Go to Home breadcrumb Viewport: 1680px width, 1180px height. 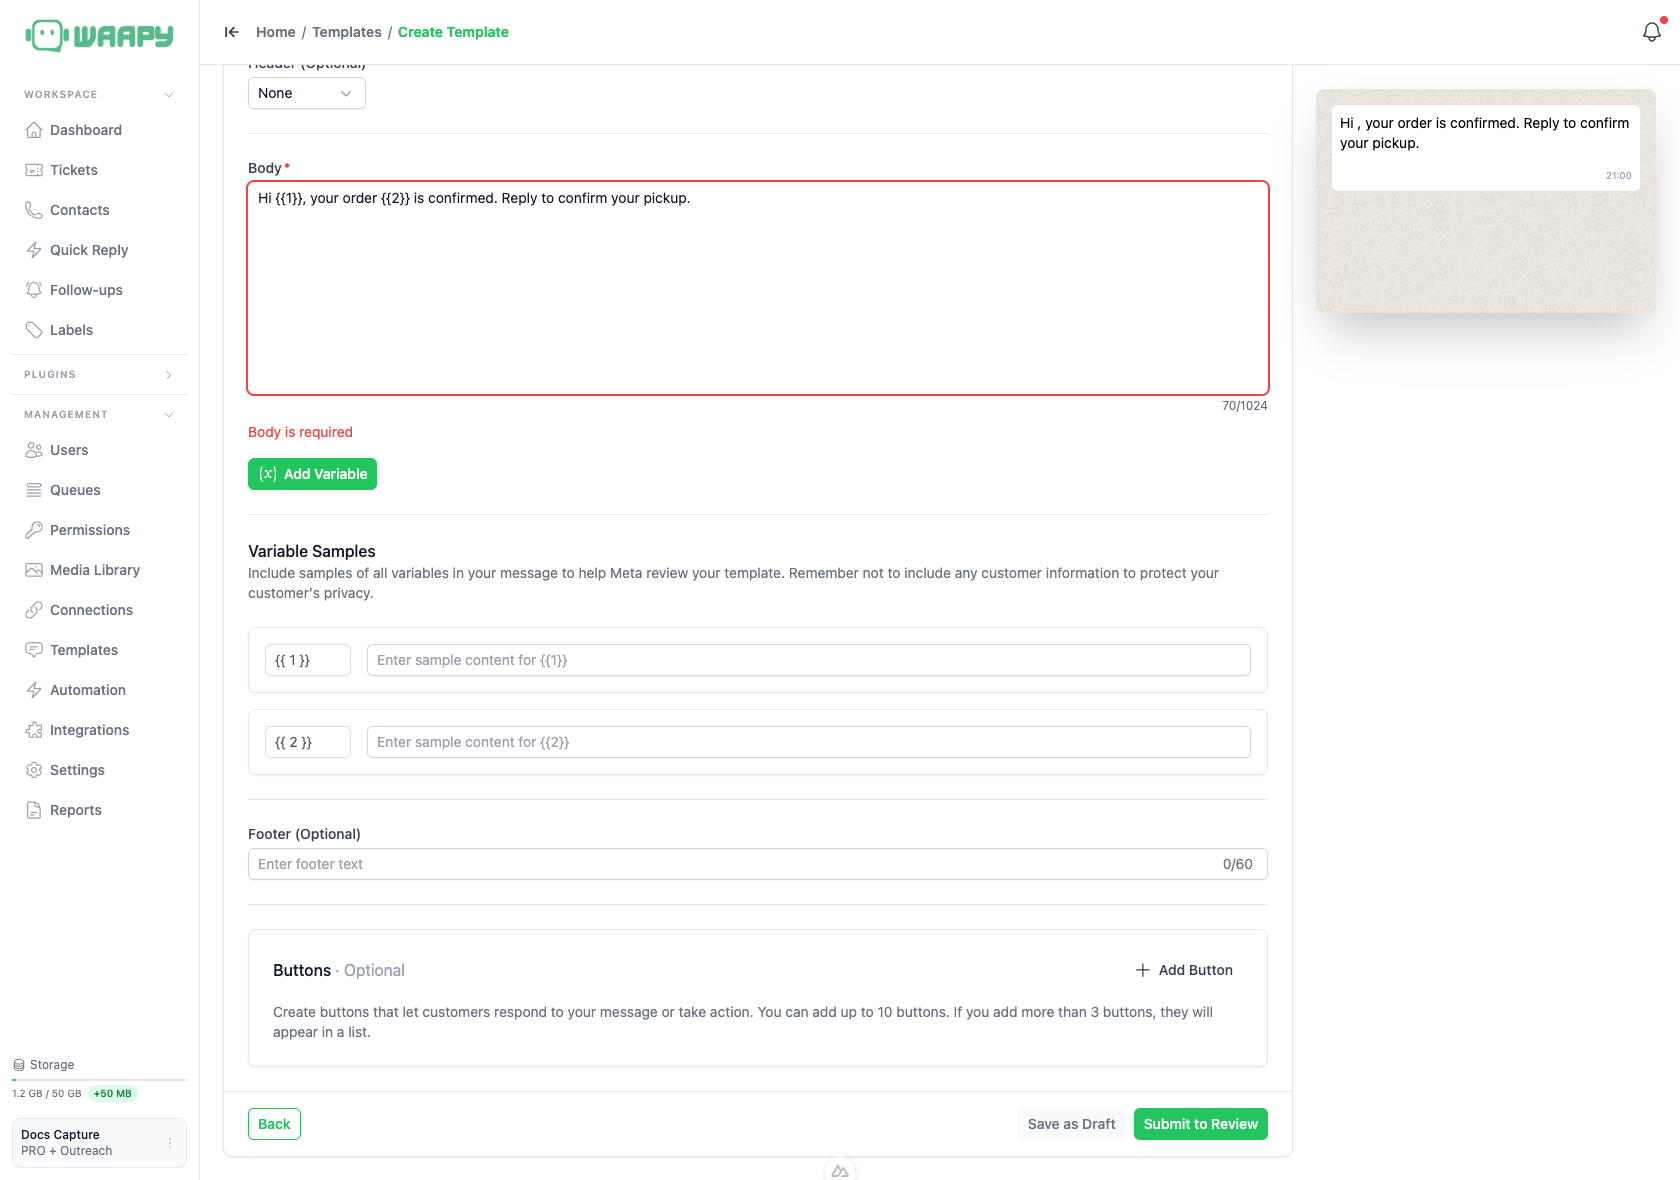(275, 32)
